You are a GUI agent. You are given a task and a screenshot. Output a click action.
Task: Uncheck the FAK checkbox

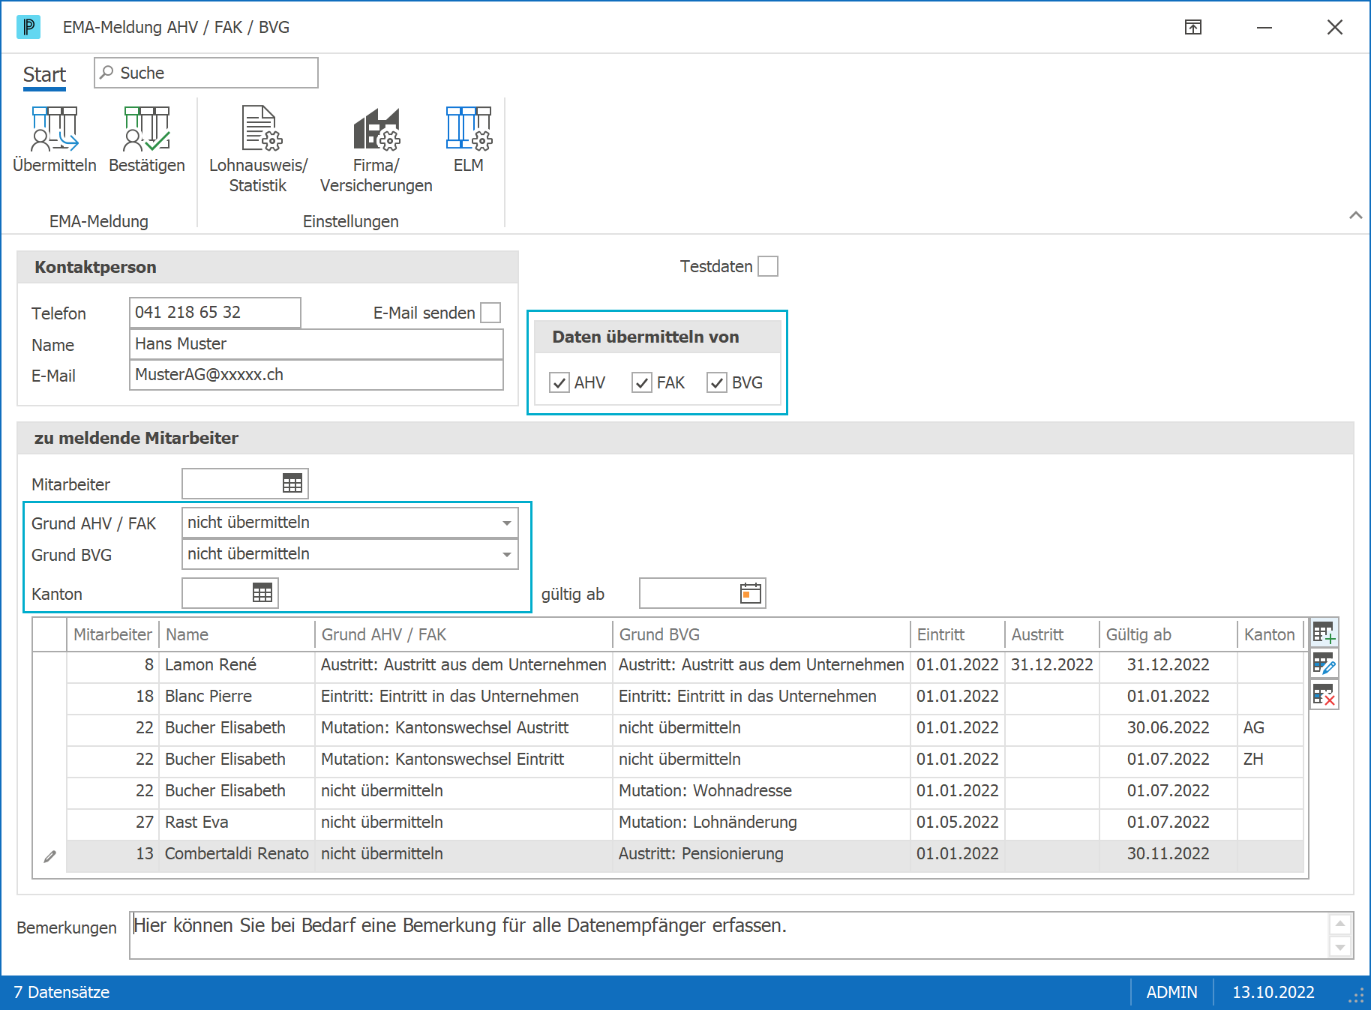(642, 383)
